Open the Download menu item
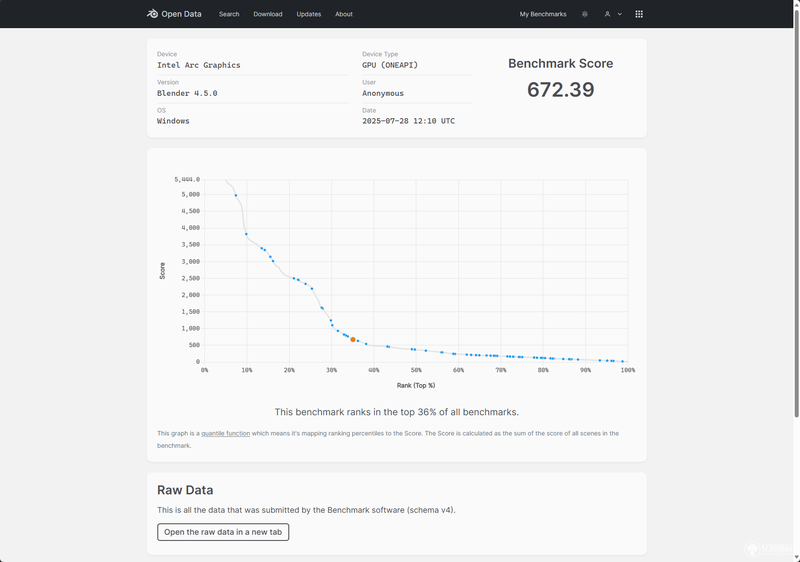Image resolution: width=800 pixels, height=562 pixels. tap(268, 14)
